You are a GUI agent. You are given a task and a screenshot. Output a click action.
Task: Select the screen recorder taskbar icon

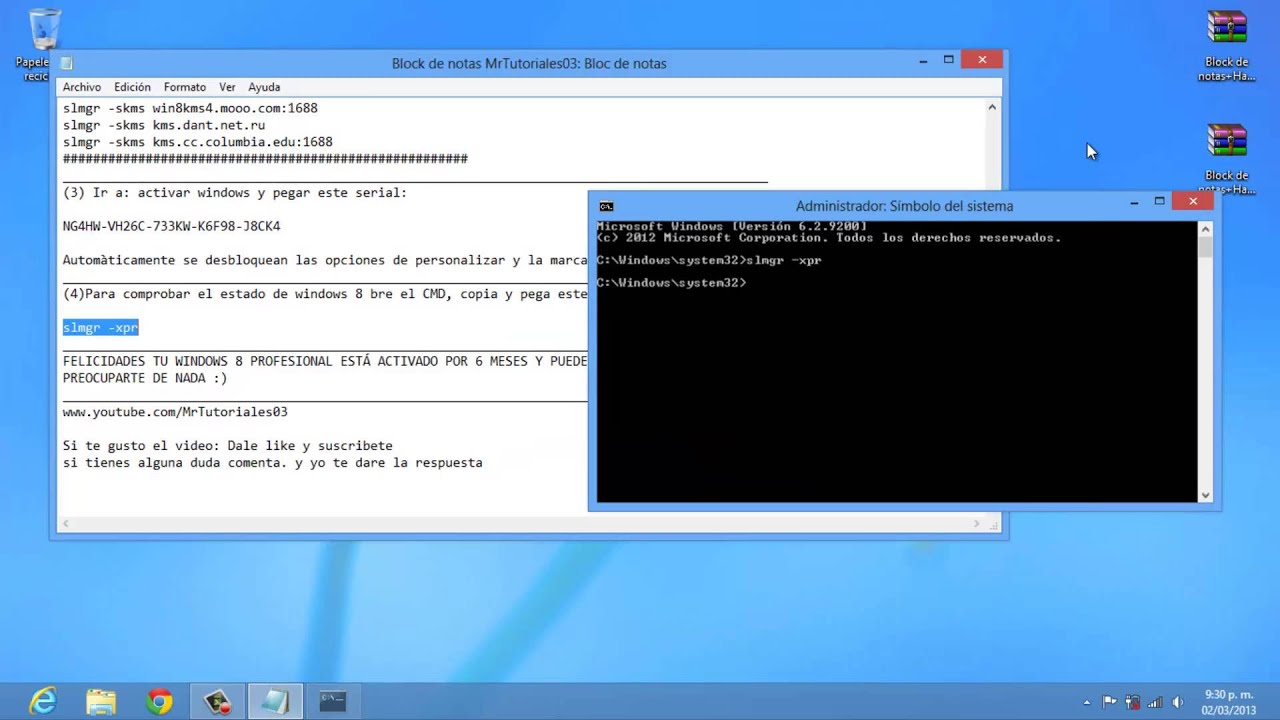point(217,701)
